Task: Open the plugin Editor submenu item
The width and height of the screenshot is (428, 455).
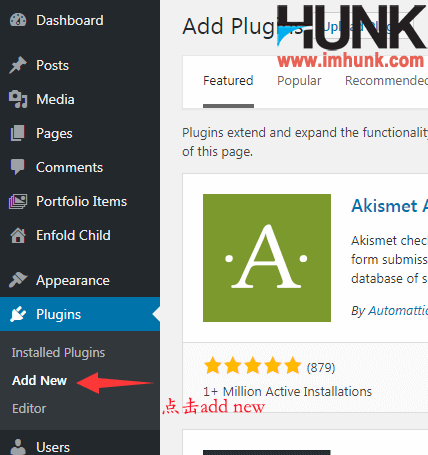Action: [29, 409]
